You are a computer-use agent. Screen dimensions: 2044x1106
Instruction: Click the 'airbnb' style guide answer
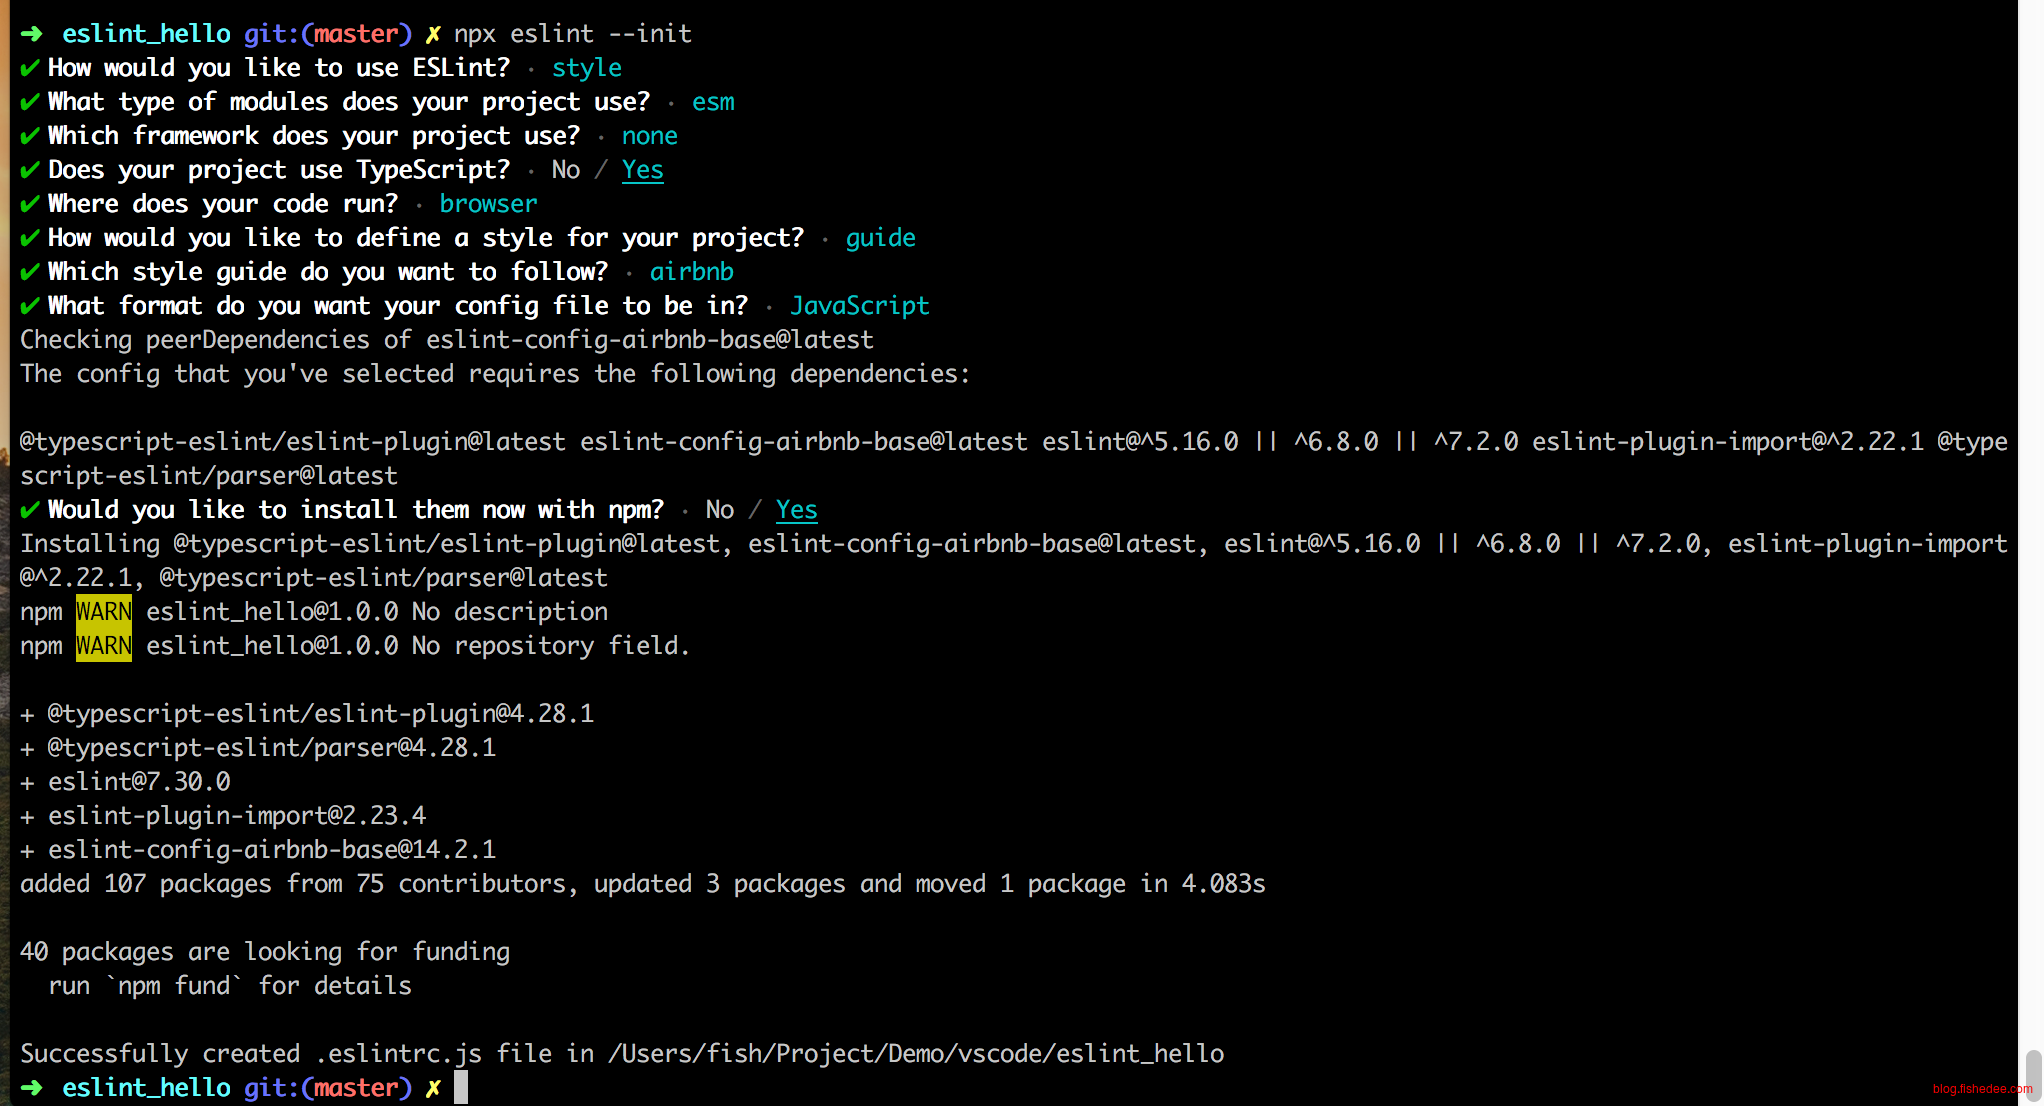(692, 272)
